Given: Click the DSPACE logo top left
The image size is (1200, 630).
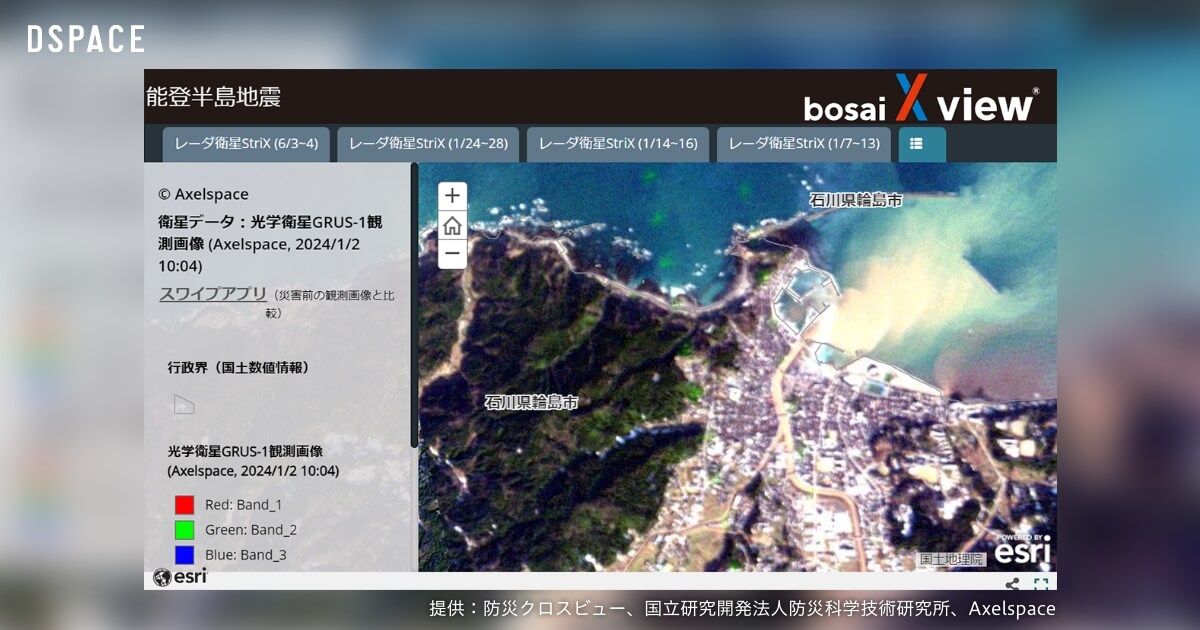Looking at the screenshot, I should tap(85, 38).
